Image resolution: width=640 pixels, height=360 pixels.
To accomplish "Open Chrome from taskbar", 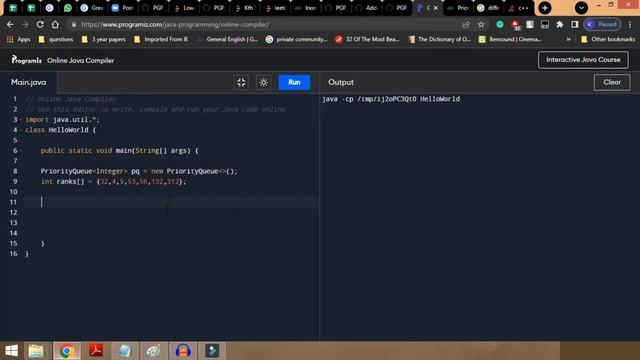I will click(66, 351).
